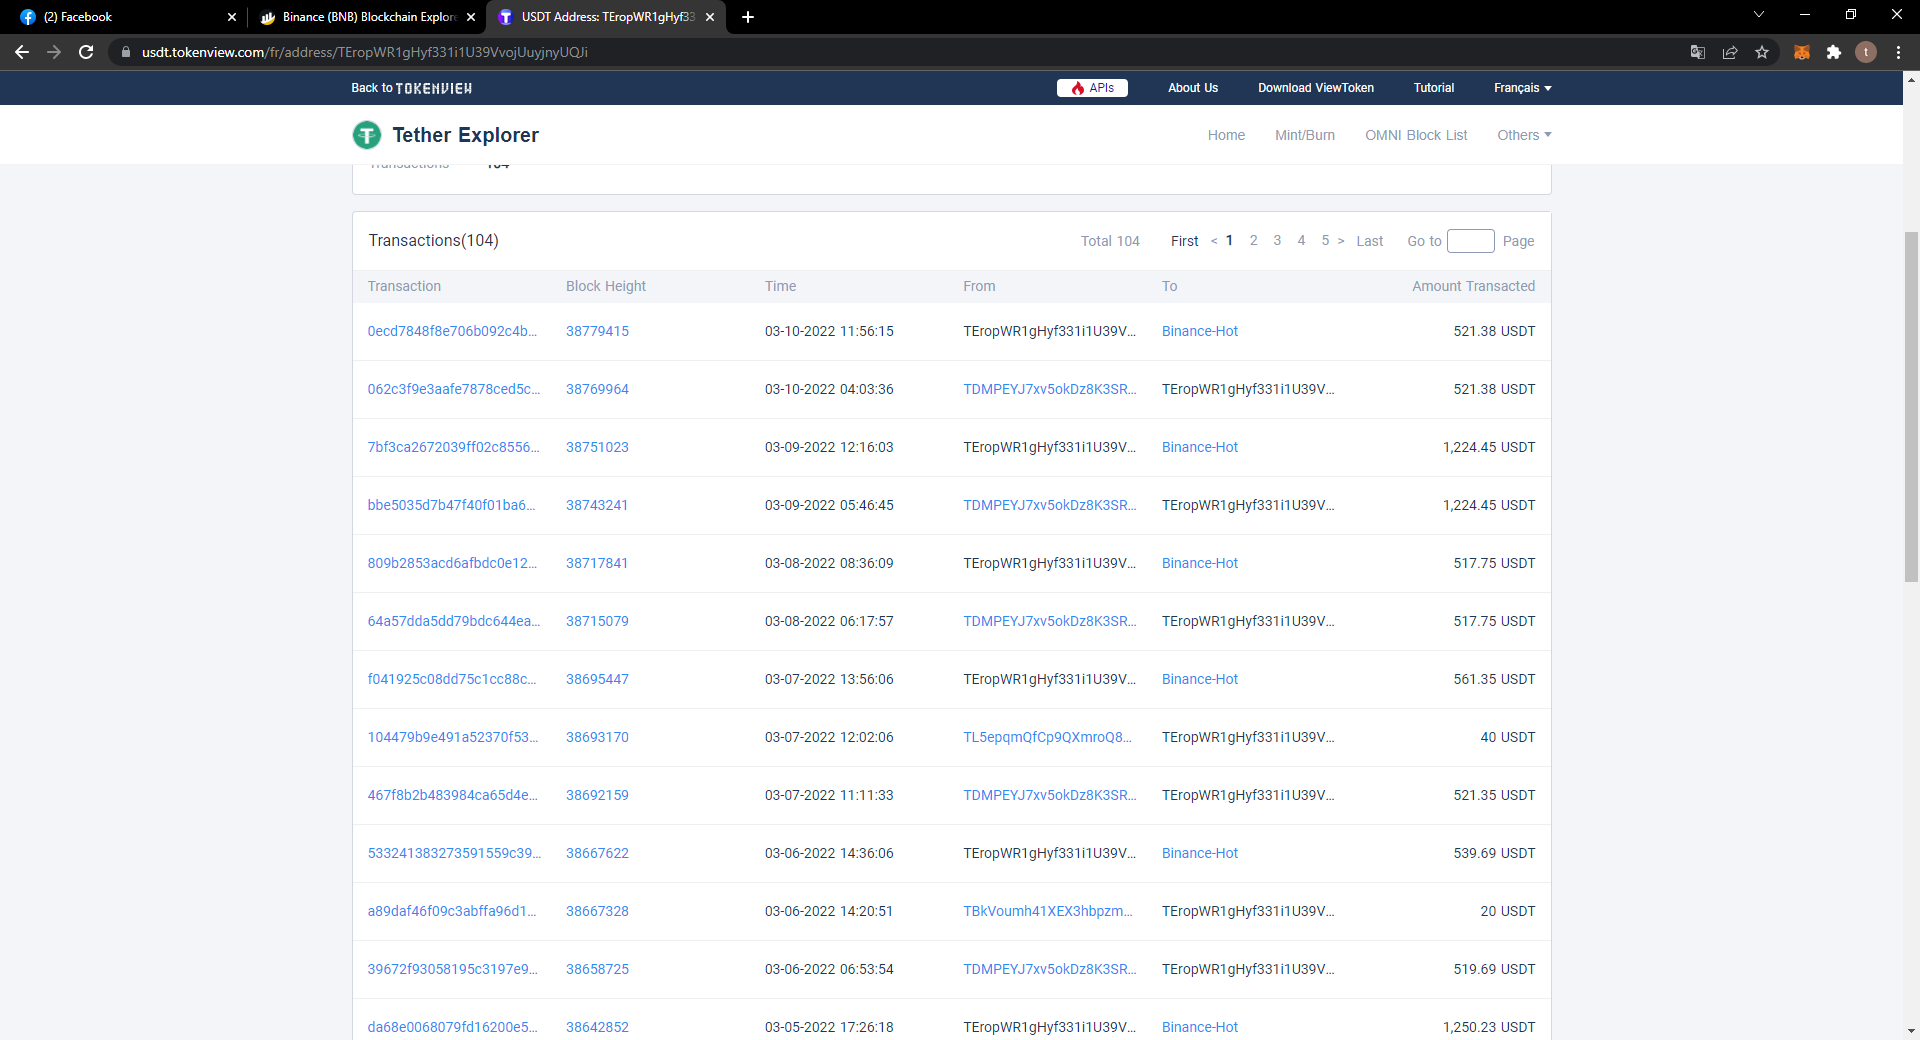Switch to Binance (BNB) Blockchain Explorer tab
The image size is (1920, 1040).
(366, 17)
